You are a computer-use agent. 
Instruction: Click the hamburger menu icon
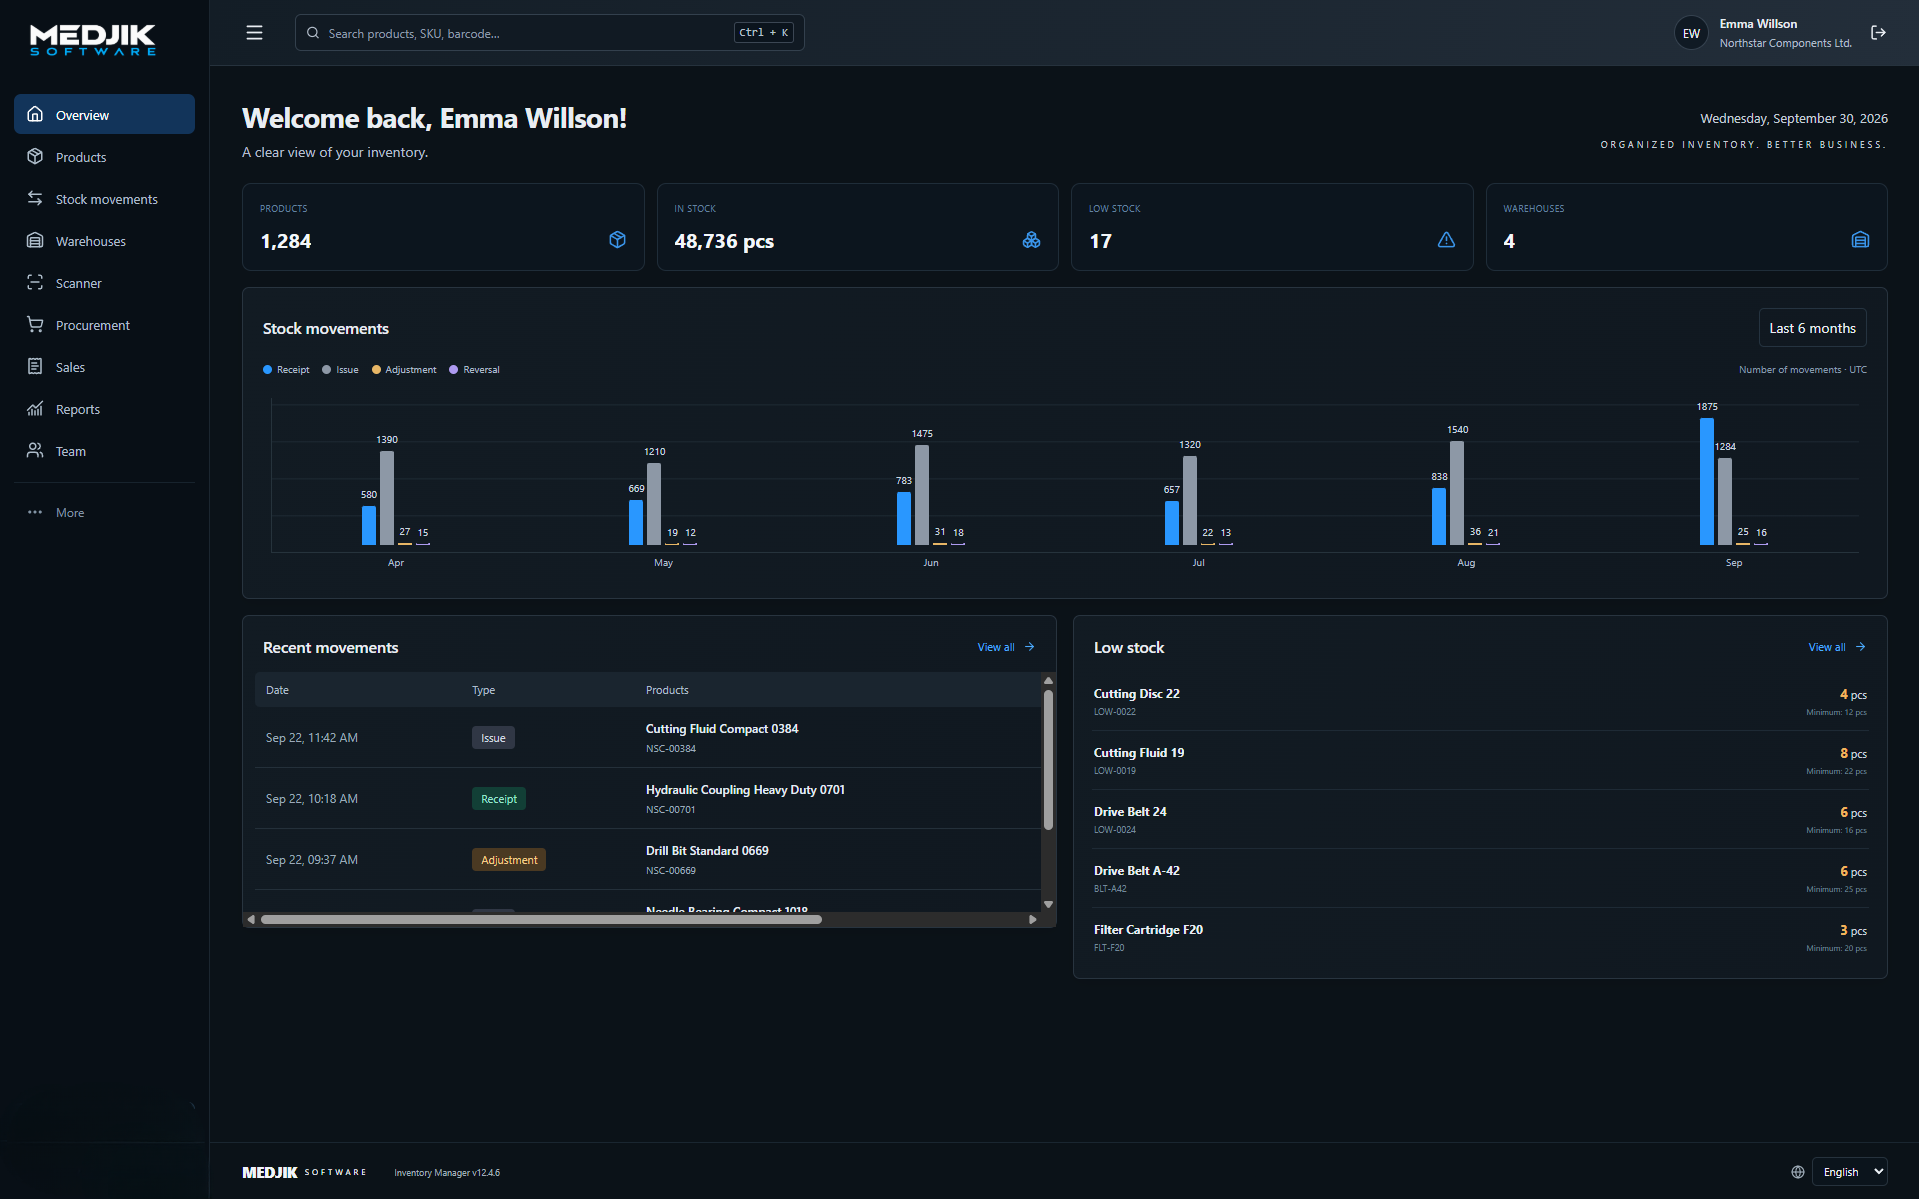(x=254, y=33)
